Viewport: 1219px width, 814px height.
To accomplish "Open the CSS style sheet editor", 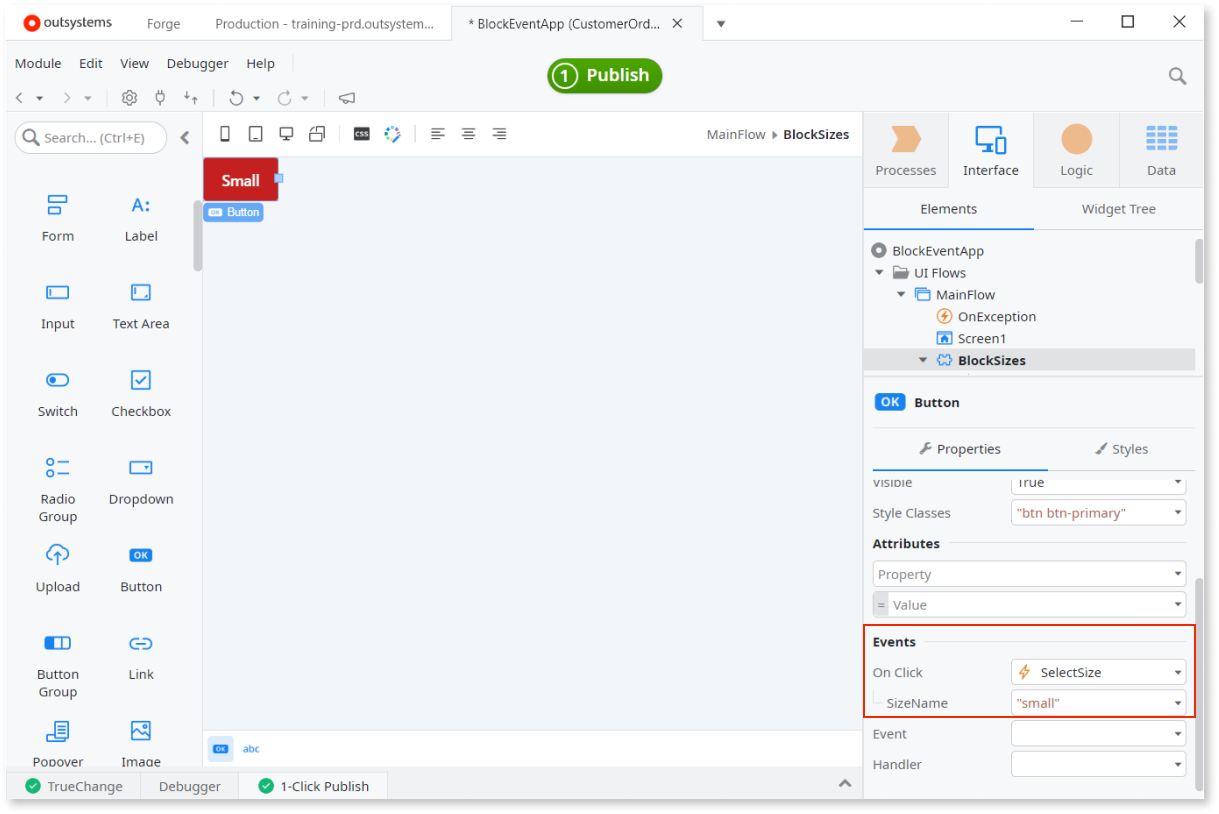I will (x=361, y=134).
